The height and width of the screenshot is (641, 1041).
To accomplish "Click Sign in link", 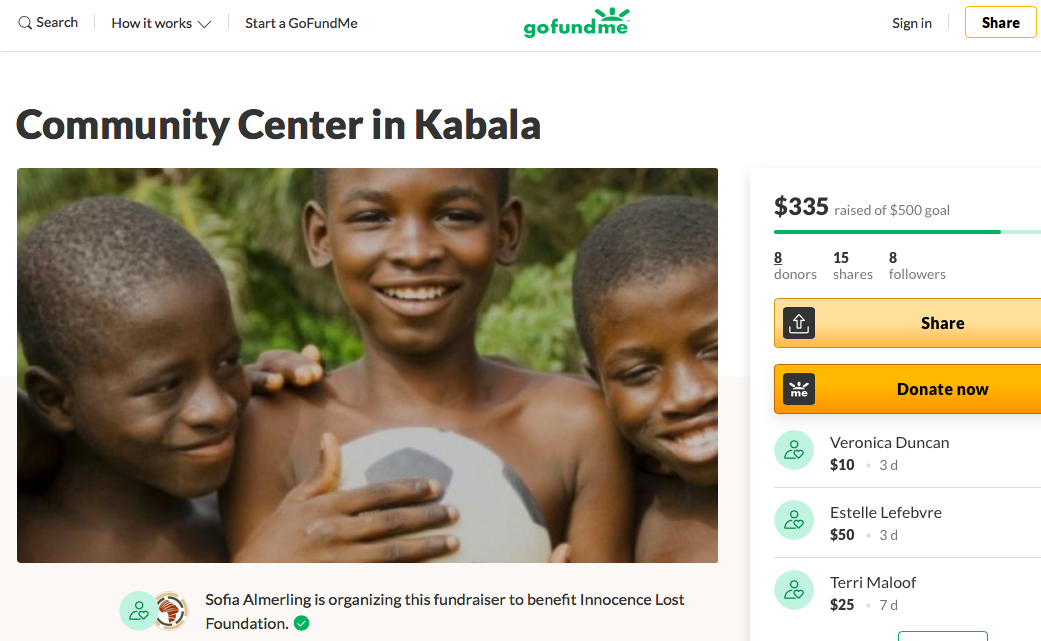I will click(911, 23).
